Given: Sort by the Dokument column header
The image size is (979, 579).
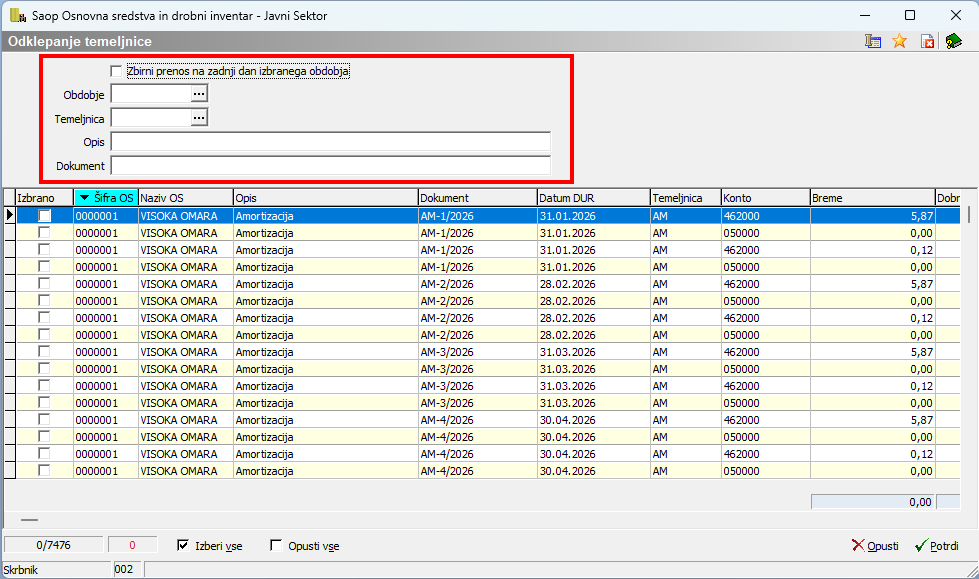Looking at the screenshot, I should click(x=476, y=198).
